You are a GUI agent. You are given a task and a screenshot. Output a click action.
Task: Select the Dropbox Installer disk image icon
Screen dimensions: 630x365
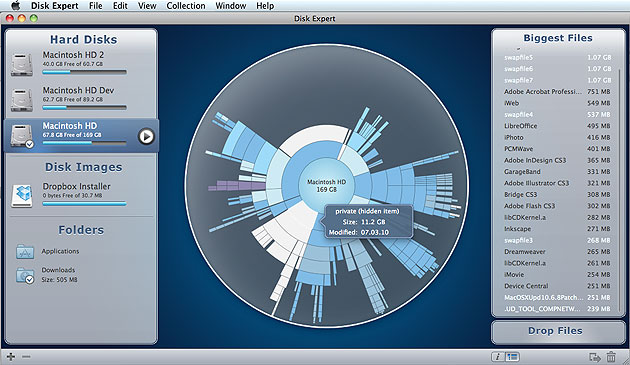[22, 195]
